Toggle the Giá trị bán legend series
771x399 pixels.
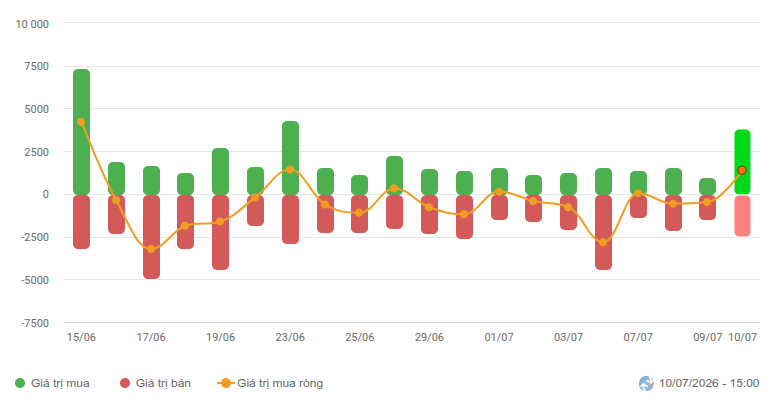pyautogui.click(x=155, y=383)
